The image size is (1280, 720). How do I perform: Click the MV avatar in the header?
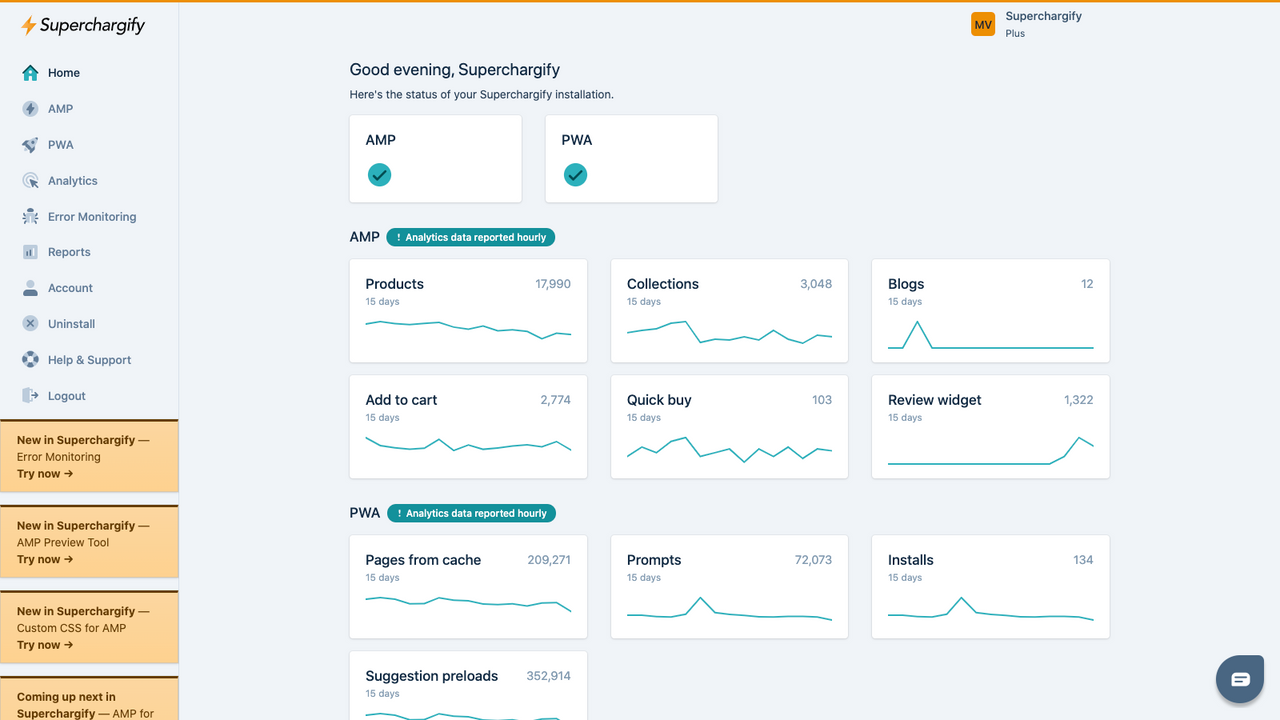(x=983, y=22)
